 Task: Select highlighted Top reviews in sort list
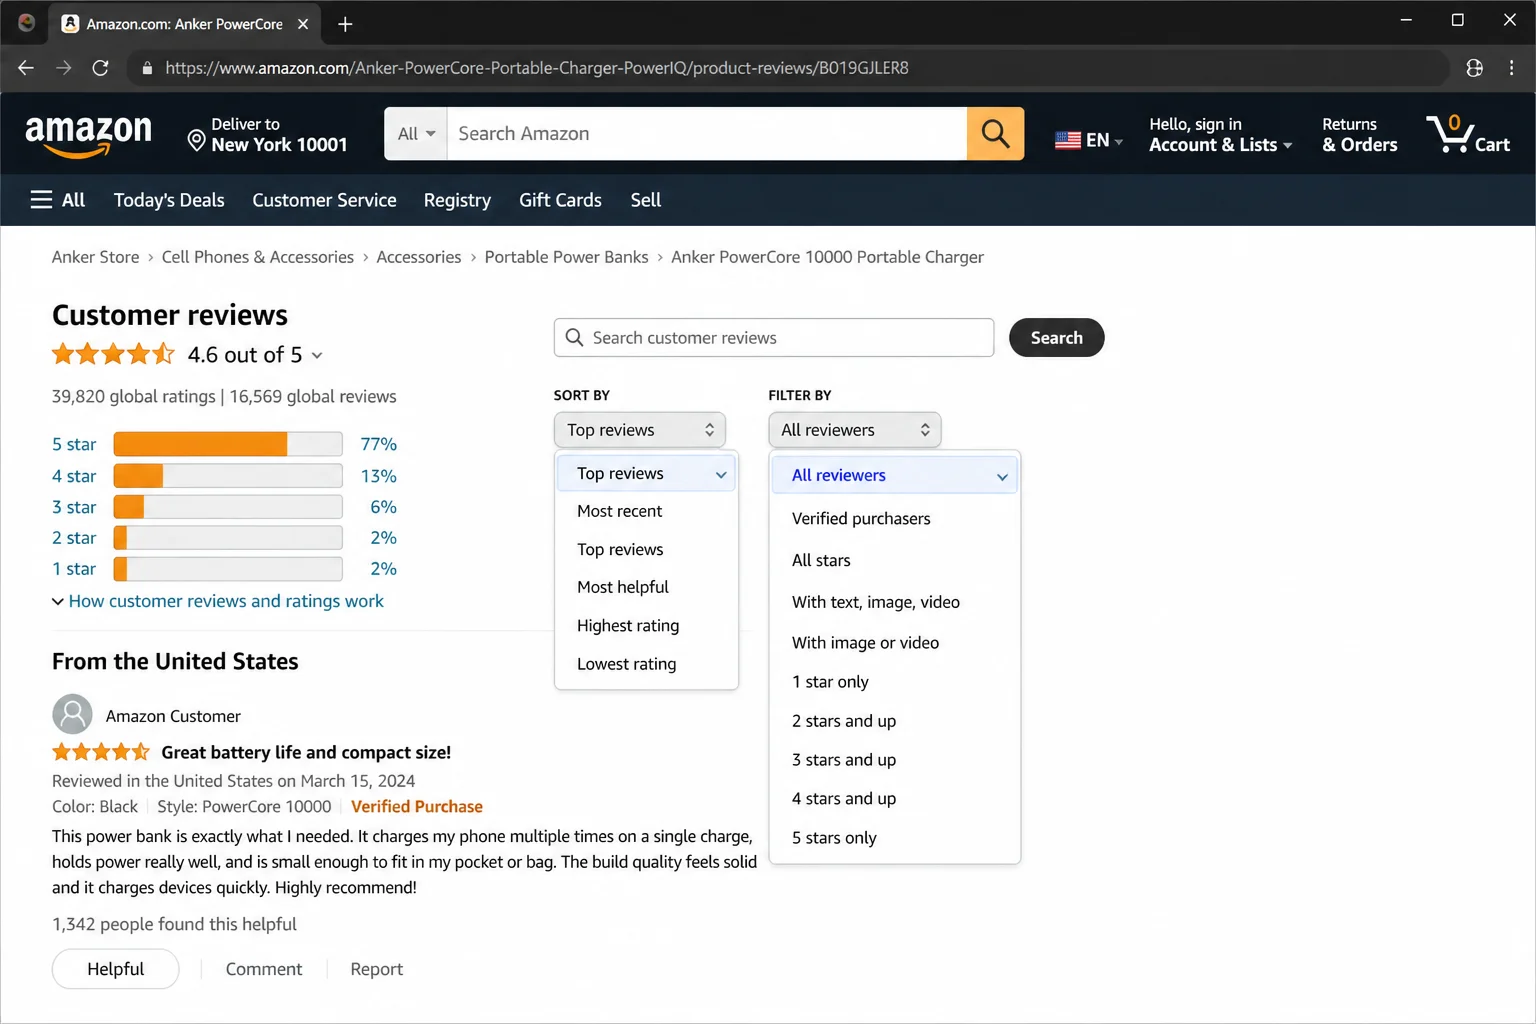coord(646,474)
